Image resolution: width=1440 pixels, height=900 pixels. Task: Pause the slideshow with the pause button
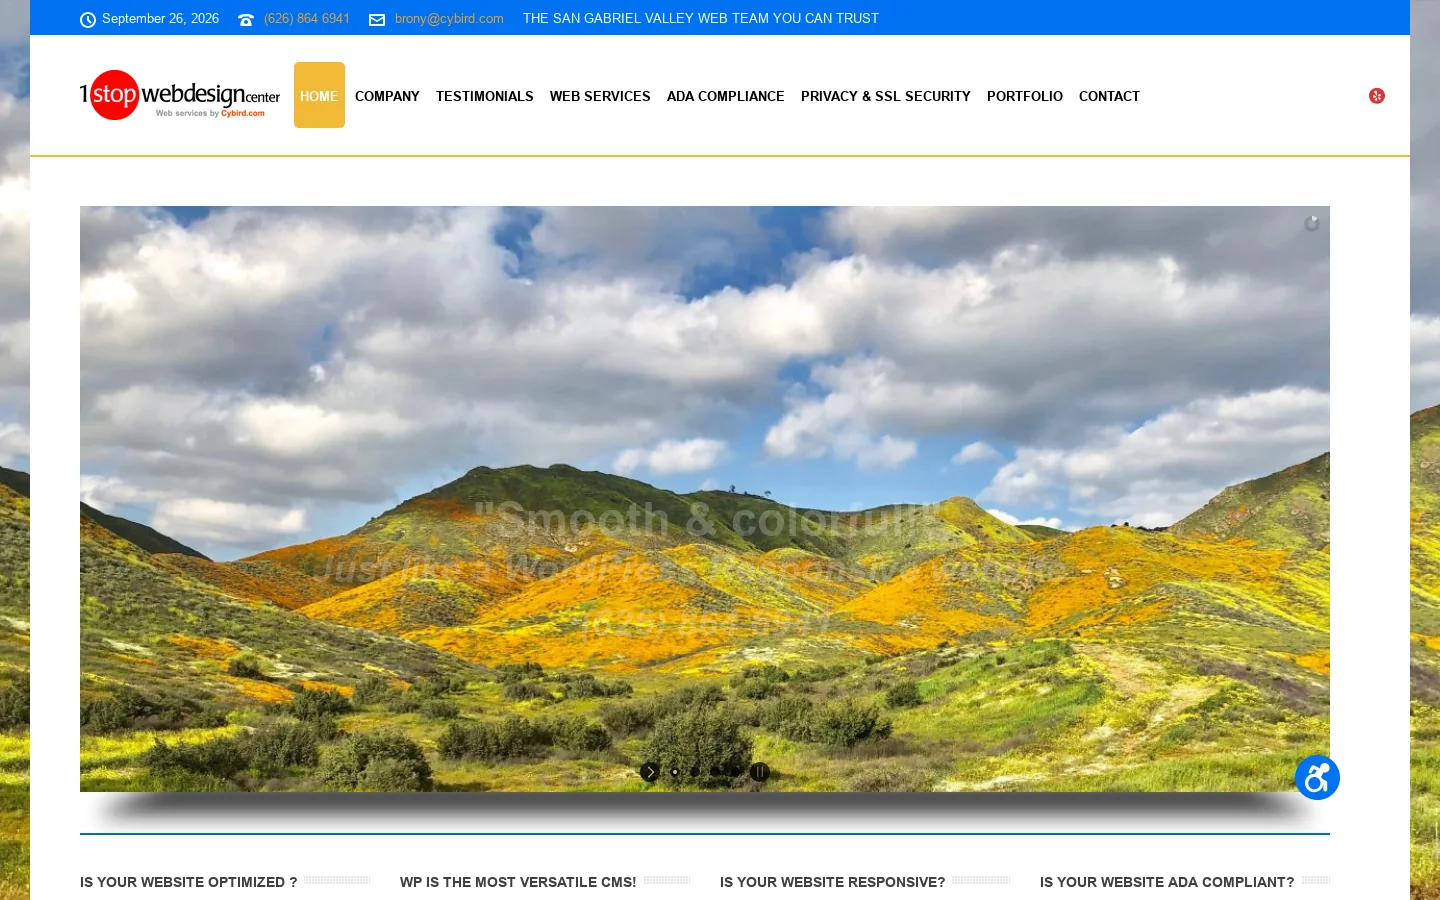pos(760,772)
